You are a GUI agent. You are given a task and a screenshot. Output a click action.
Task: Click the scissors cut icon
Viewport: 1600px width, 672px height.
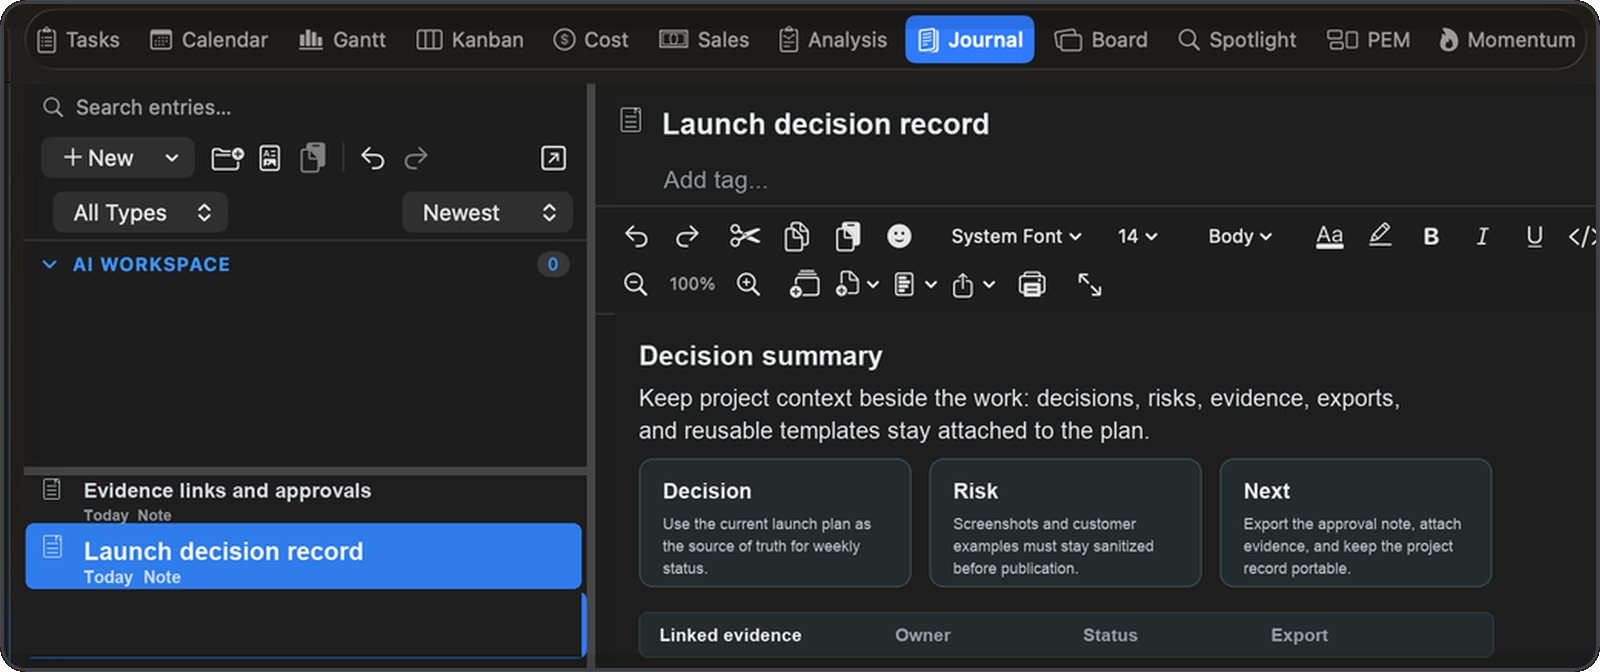coord(744,236)
